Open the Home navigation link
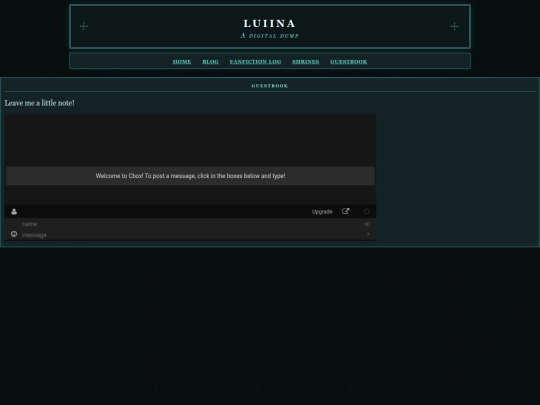Image resolution: width=540 pixels, height=405 pixels. [x=182, y=62]
